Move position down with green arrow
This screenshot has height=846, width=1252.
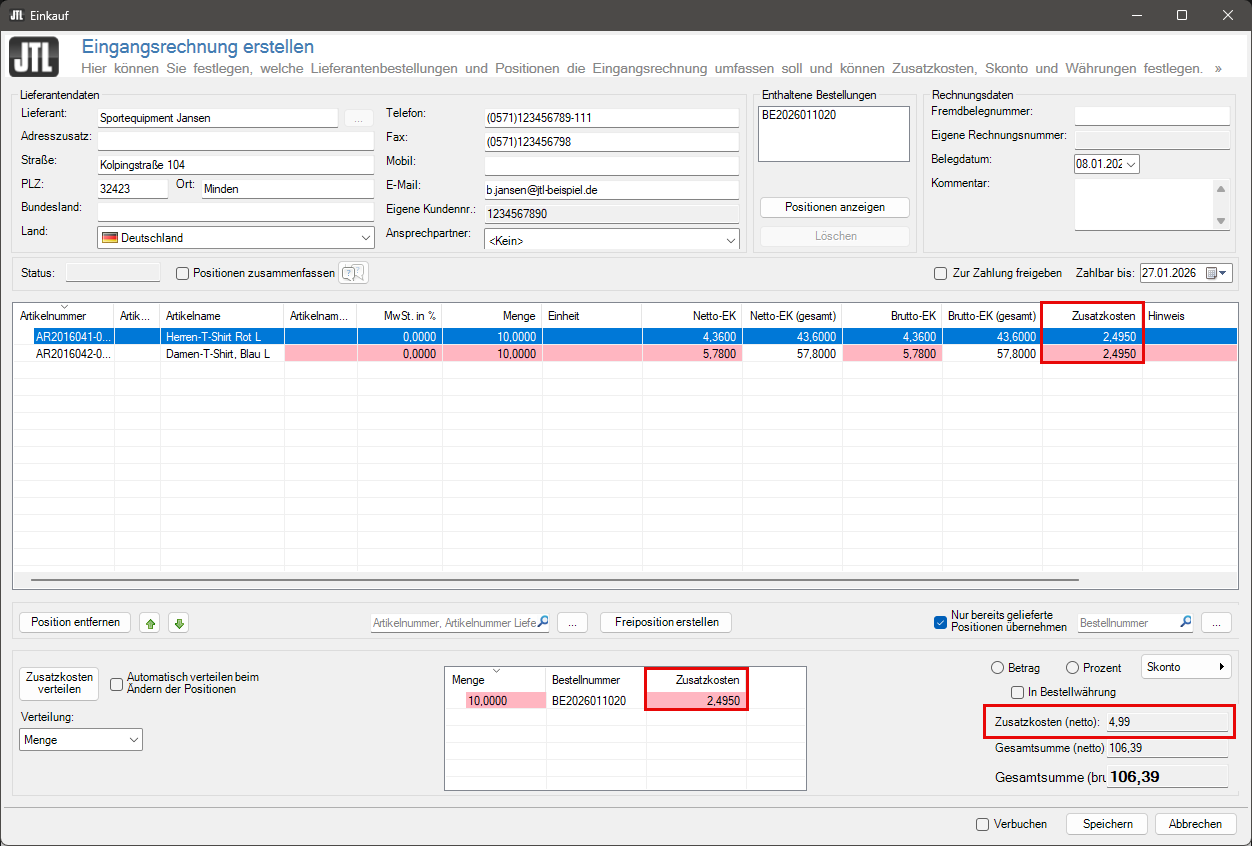pos(178,623)
